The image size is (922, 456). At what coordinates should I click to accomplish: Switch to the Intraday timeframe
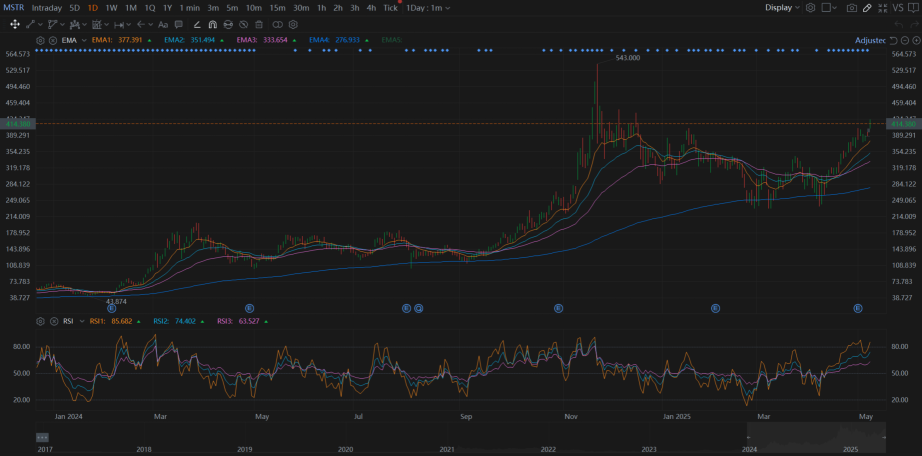[x=46, y=8]
